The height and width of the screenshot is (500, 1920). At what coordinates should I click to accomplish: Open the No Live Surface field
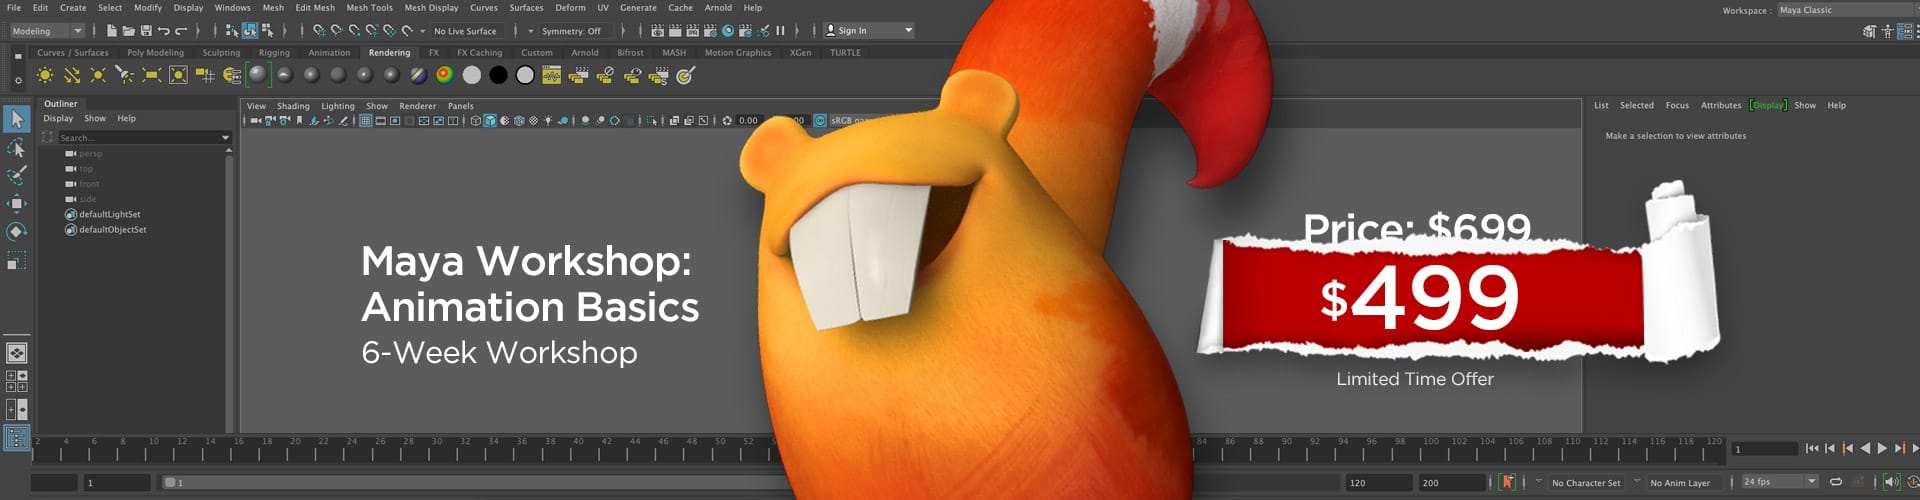pos(465,31)
